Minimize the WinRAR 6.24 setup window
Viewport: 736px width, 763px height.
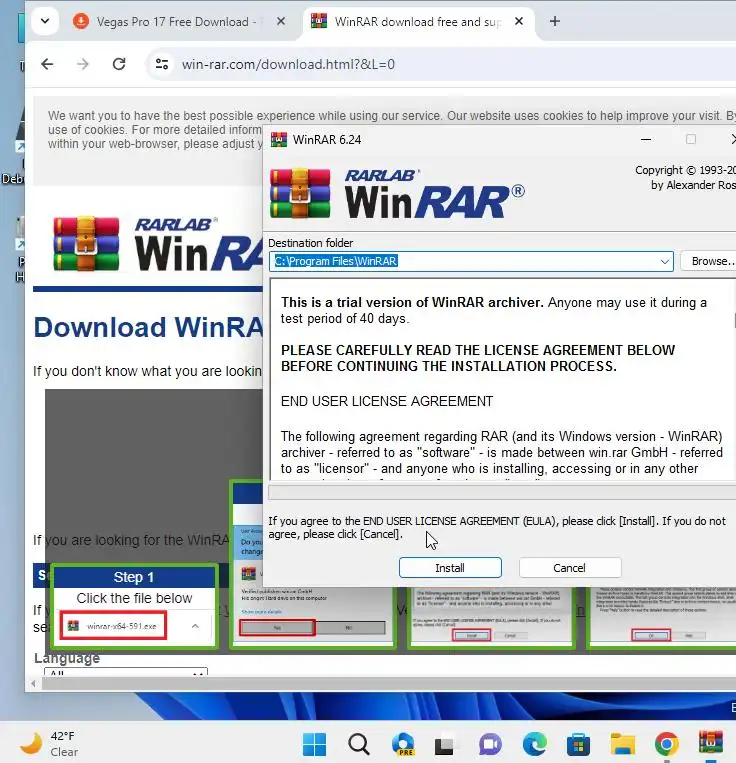(x=646, y=140)
